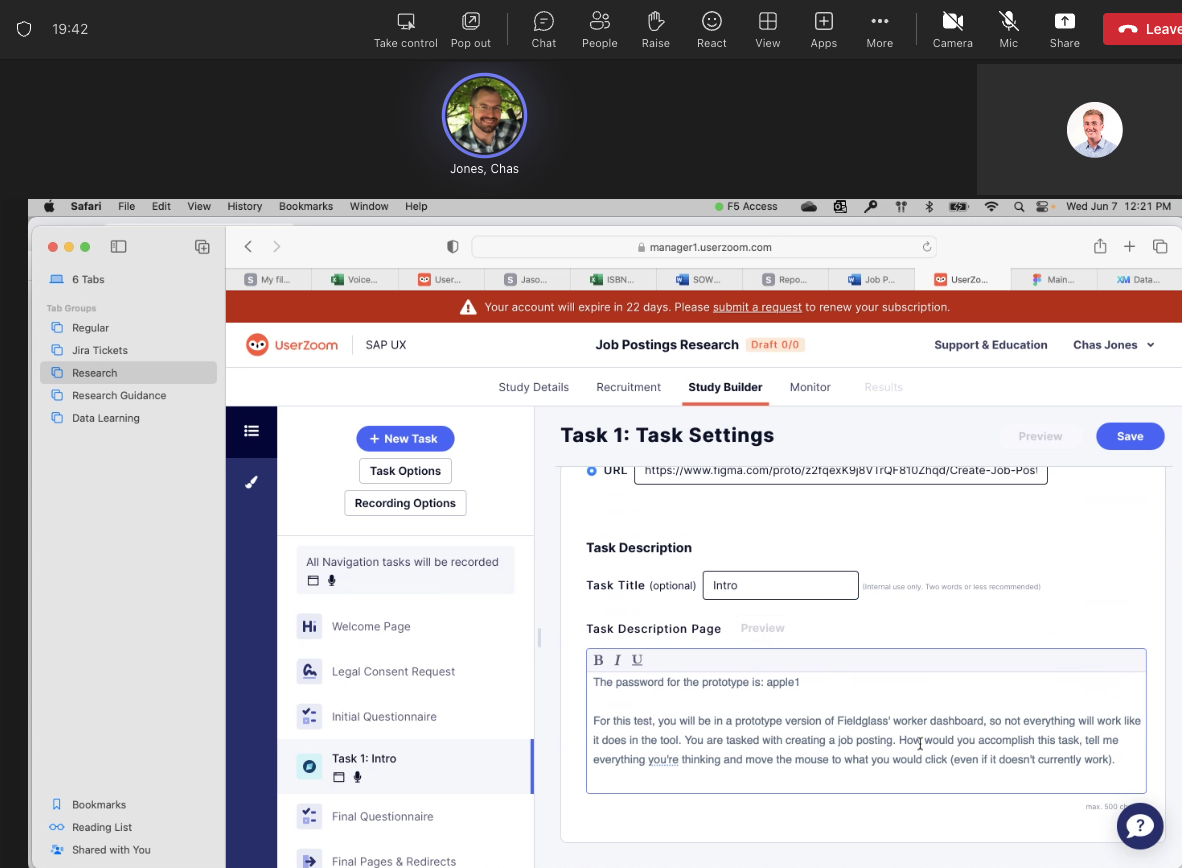Select the Legal Consent Request item

coord(406,671)
